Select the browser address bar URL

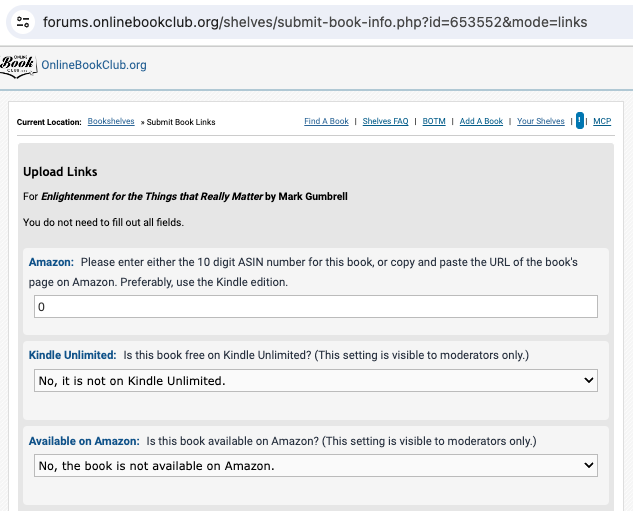coord(315,22)
